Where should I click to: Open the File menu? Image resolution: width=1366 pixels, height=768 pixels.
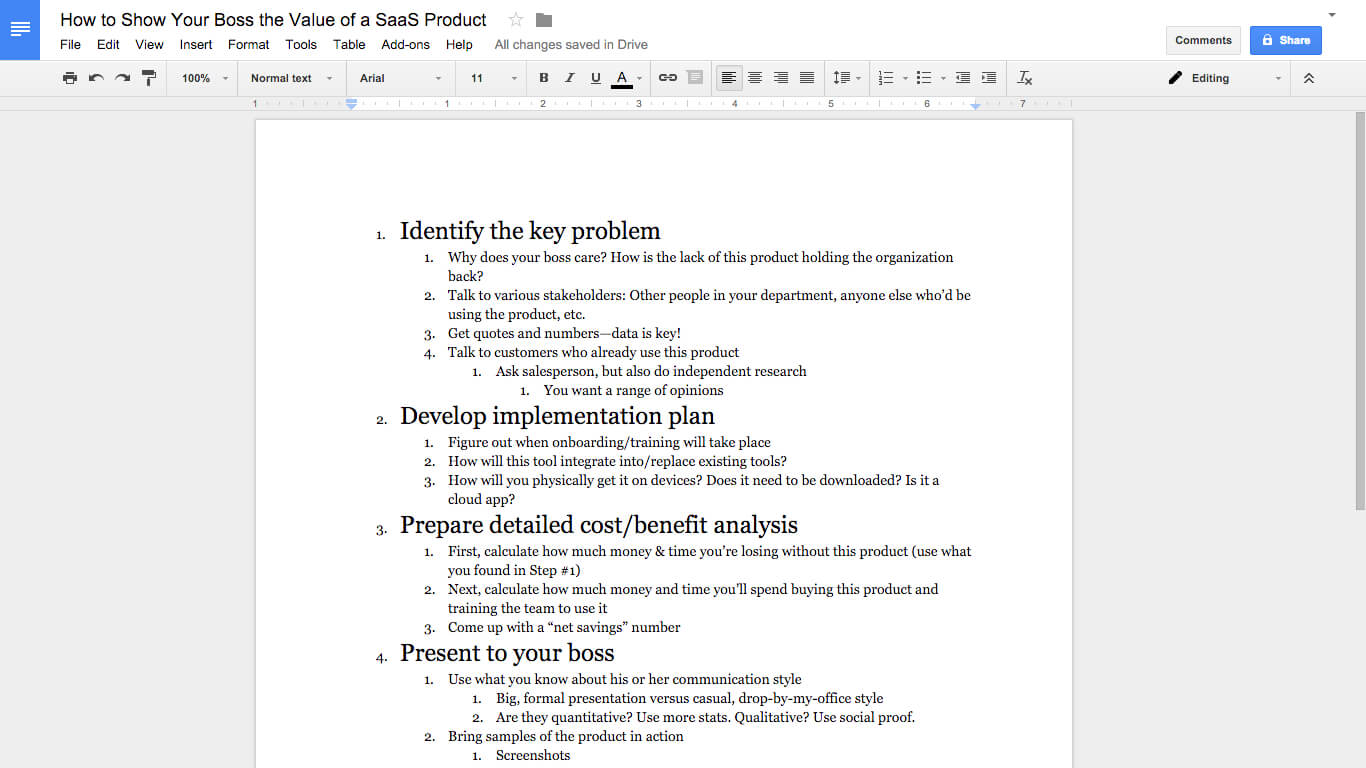click(70, 45)
